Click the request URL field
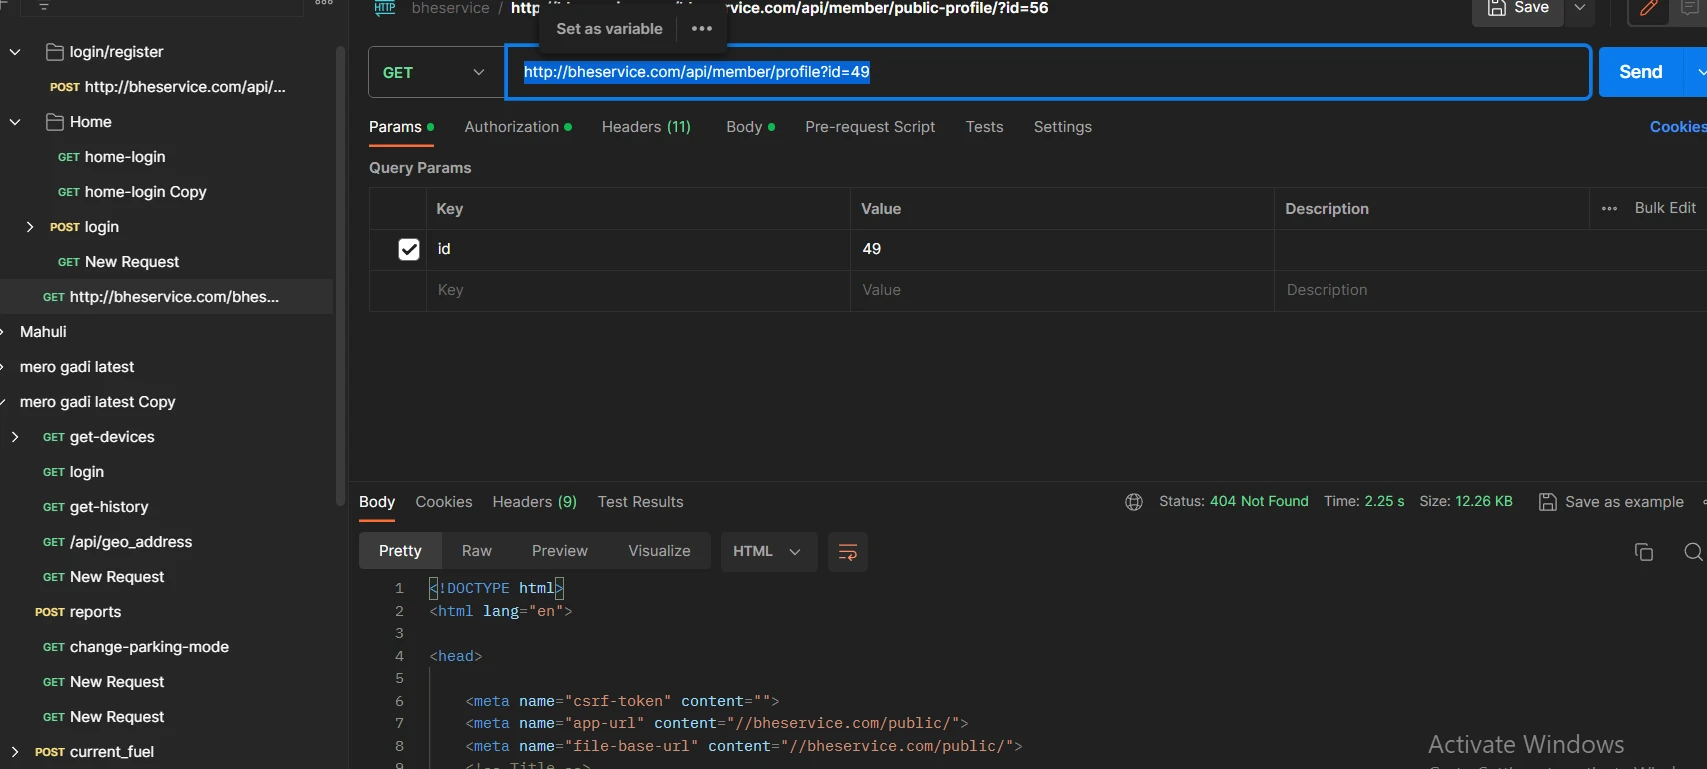The width and height of the screenshot is (1707, 769). pos(1047,72)
